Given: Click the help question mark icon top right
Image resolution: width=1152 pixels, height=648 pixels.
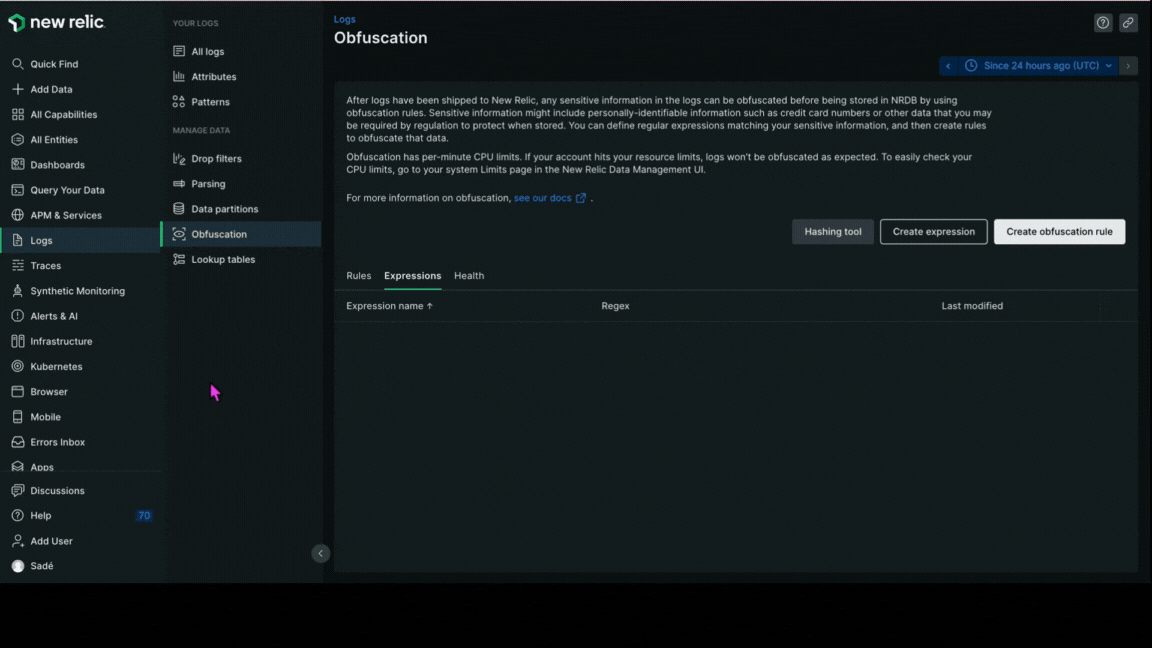Looking at the screenshot, I should tap(1103, 23).
